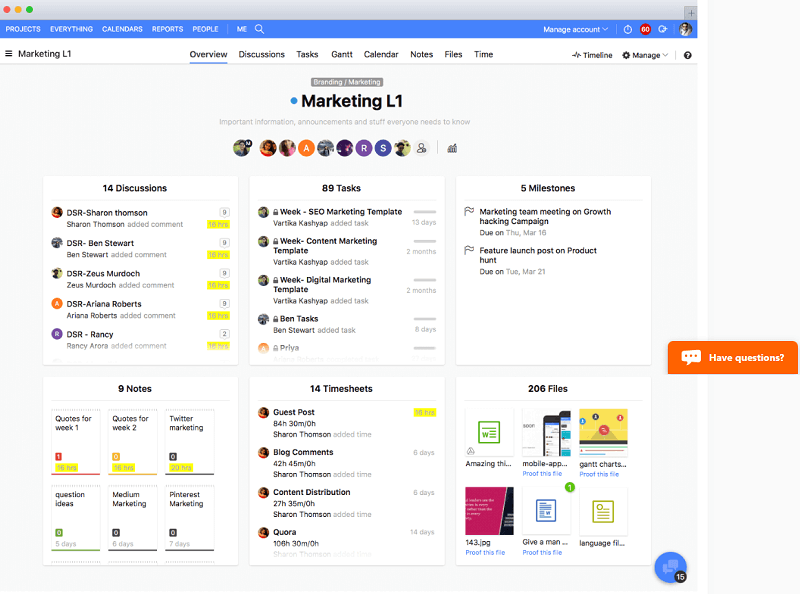
Task: Open the search magnifier in top bar
Action: point(259,29)
